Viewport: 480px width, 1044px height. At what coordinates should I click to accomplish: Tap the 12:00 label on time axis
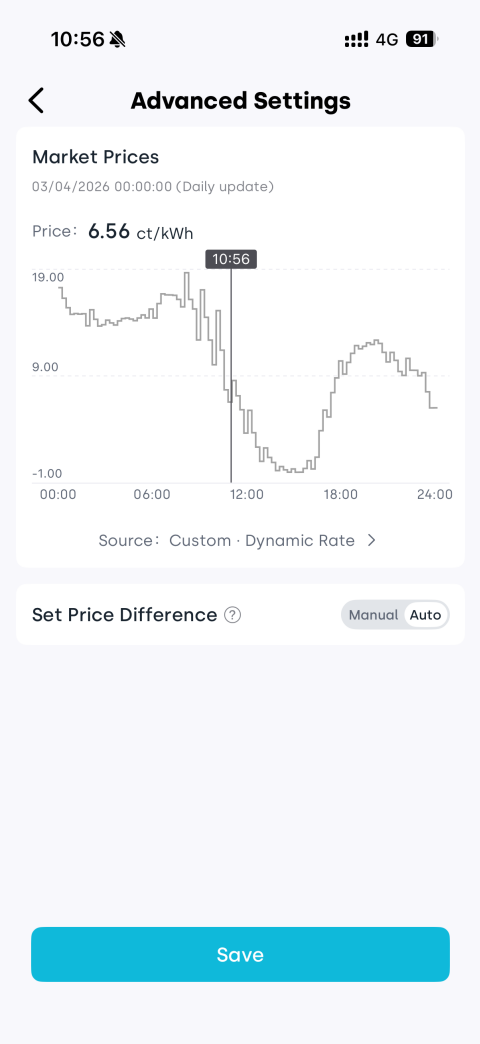click(246, 495)
